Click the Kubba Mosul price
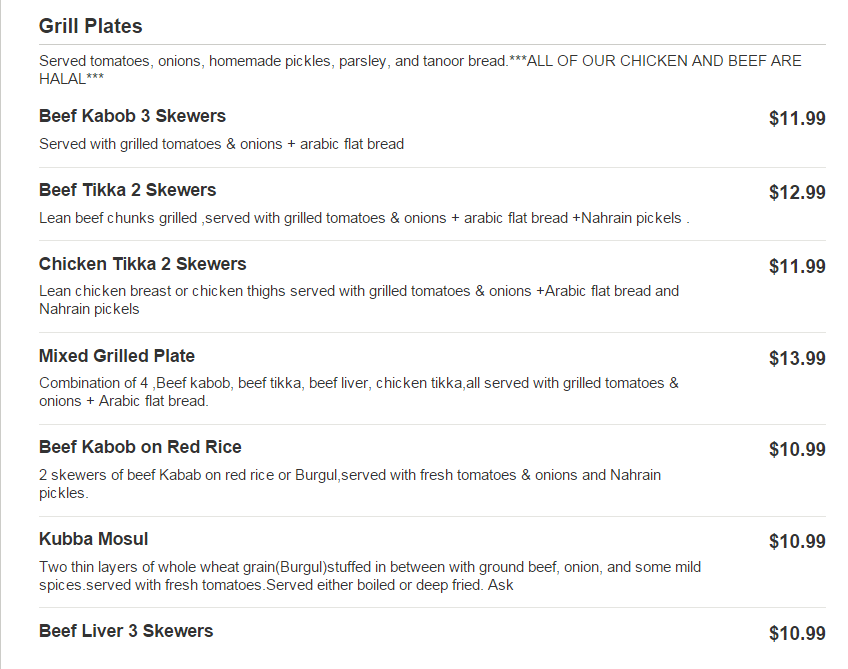Screen dimensions: 848x669 [797, 542]
